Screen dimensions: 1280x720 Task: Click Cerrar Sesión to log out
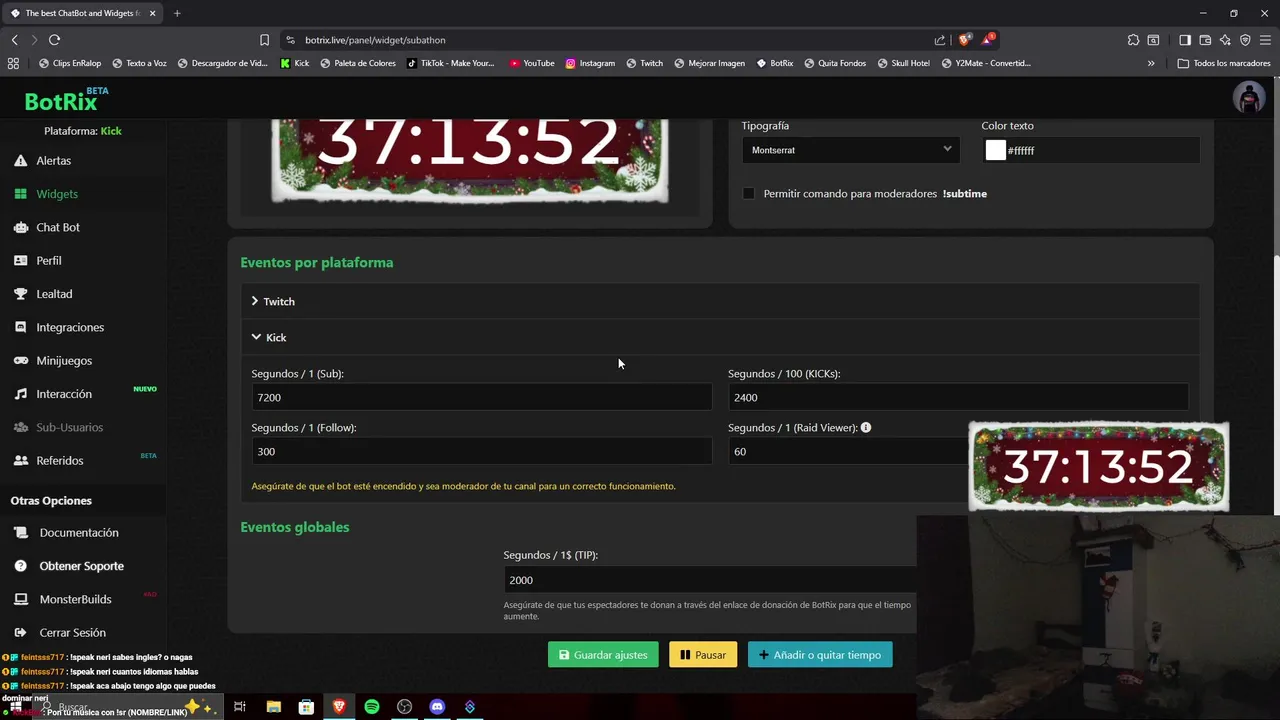tap(72, 632)
